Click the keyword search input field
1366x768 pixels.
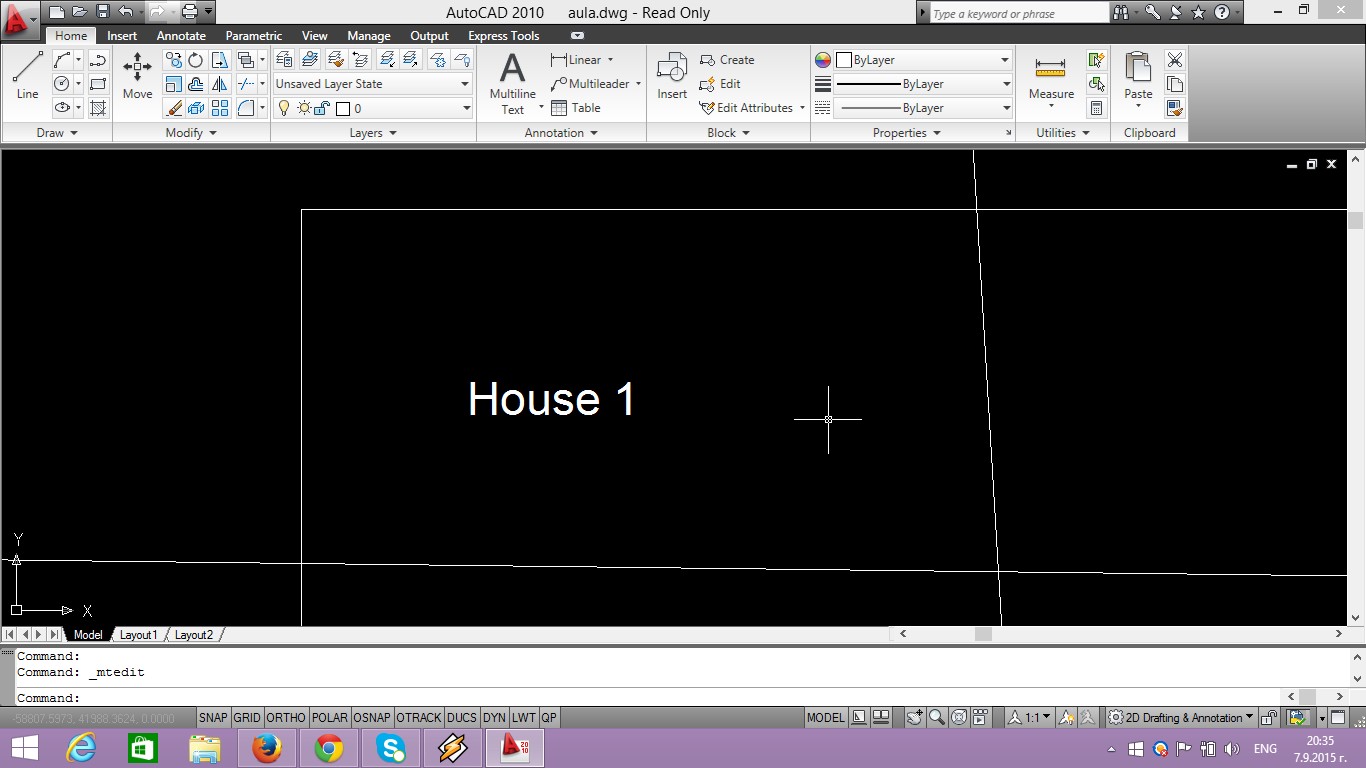1018,13
